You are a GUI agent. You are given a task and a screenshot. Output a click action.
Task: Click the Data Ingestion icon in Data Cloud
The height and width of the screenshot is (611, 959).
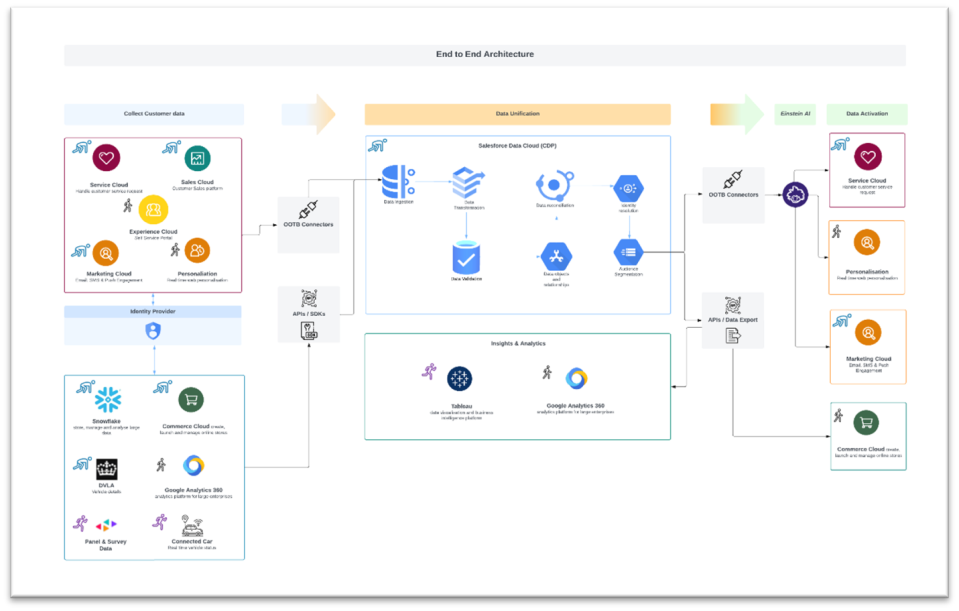398,182
